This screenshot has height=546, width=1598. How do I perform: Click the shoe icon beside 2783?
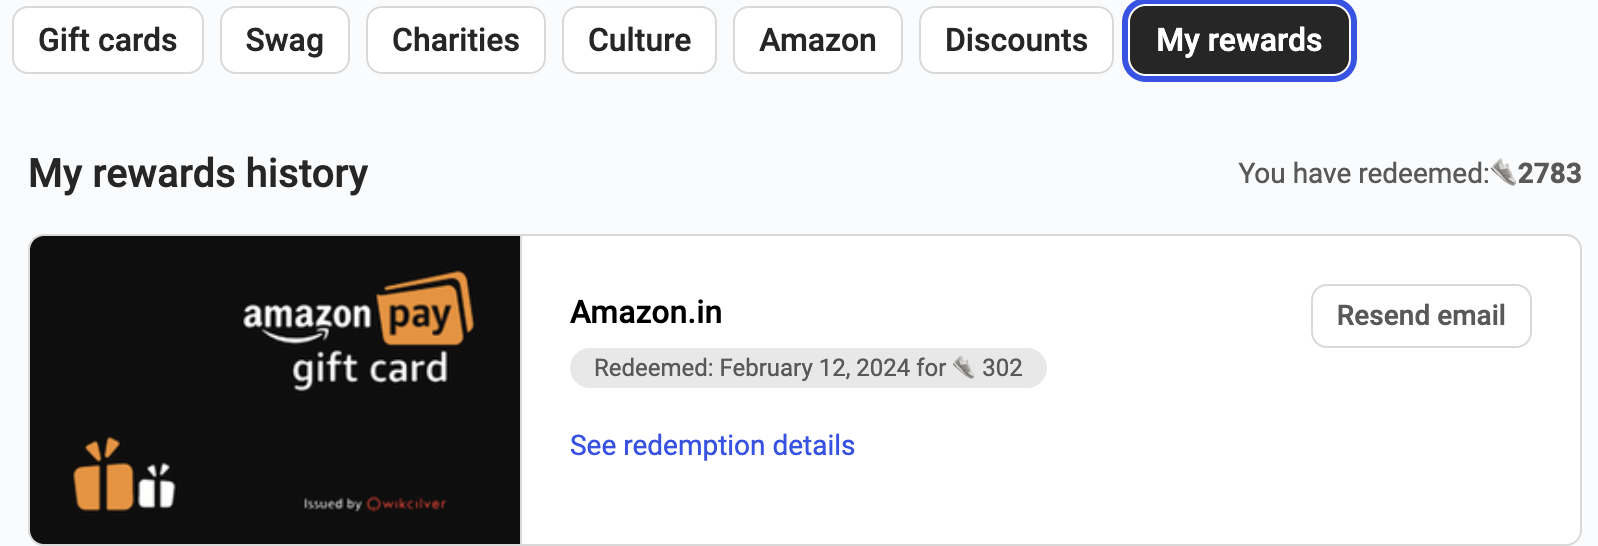(1503, 172)
